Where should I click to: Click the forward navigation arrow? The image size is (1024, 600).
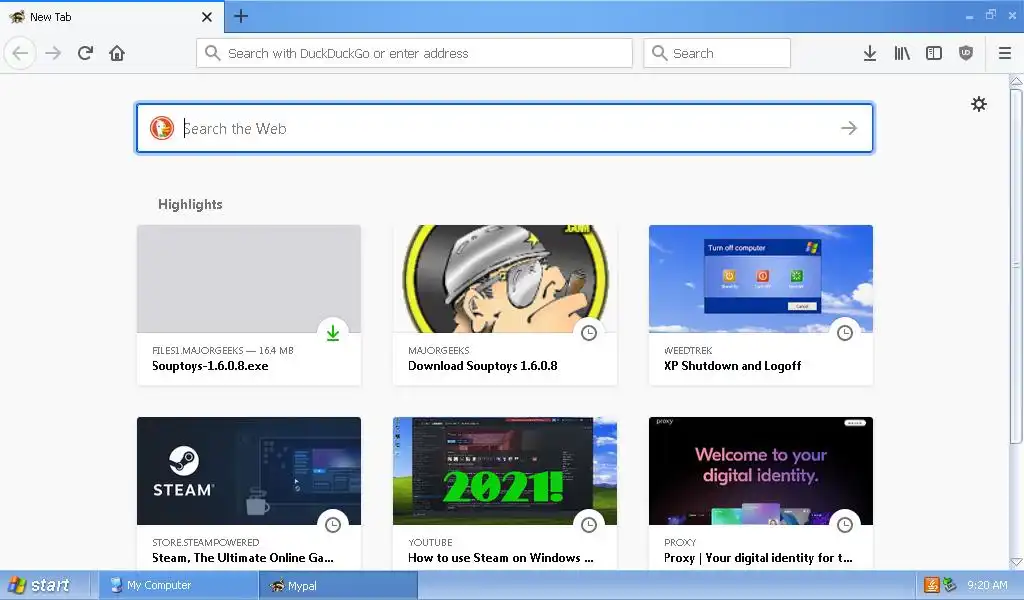coord(53,53)
